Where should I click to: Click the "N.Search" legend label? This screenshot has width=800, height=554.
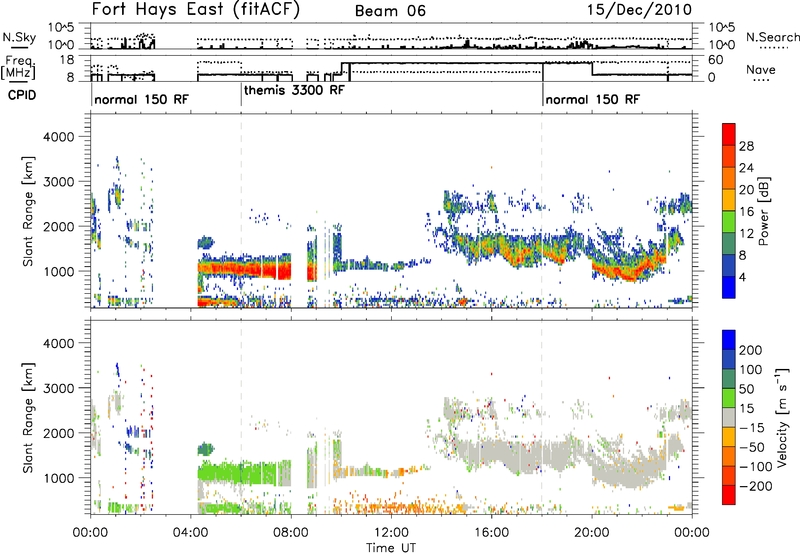pos(772,37)
